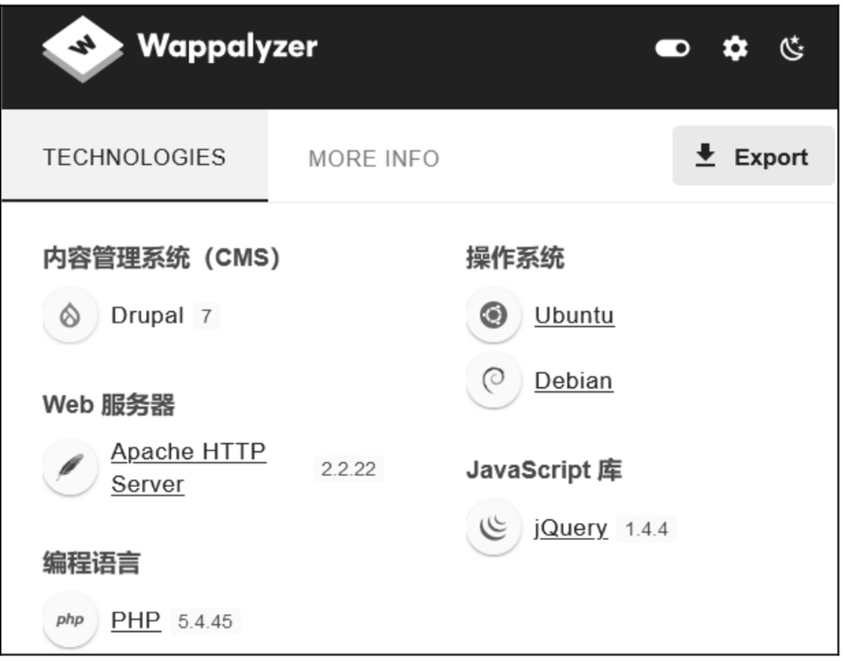843x663 pixels.
Task: Click the php logo icon
Action: [70, 619]
